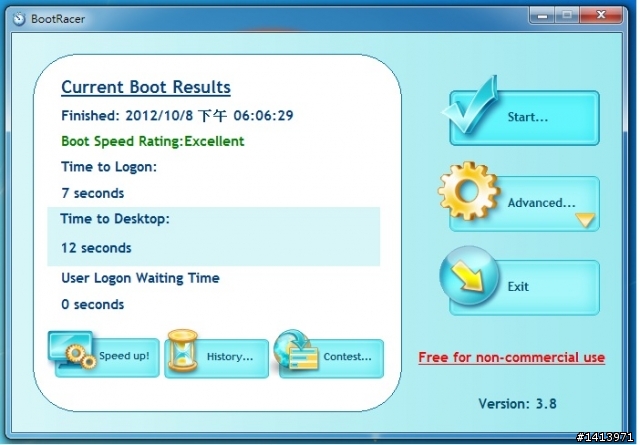Screen dimensions: 640x445
Task: Open the Contest... button label
Action: [347, 356]
